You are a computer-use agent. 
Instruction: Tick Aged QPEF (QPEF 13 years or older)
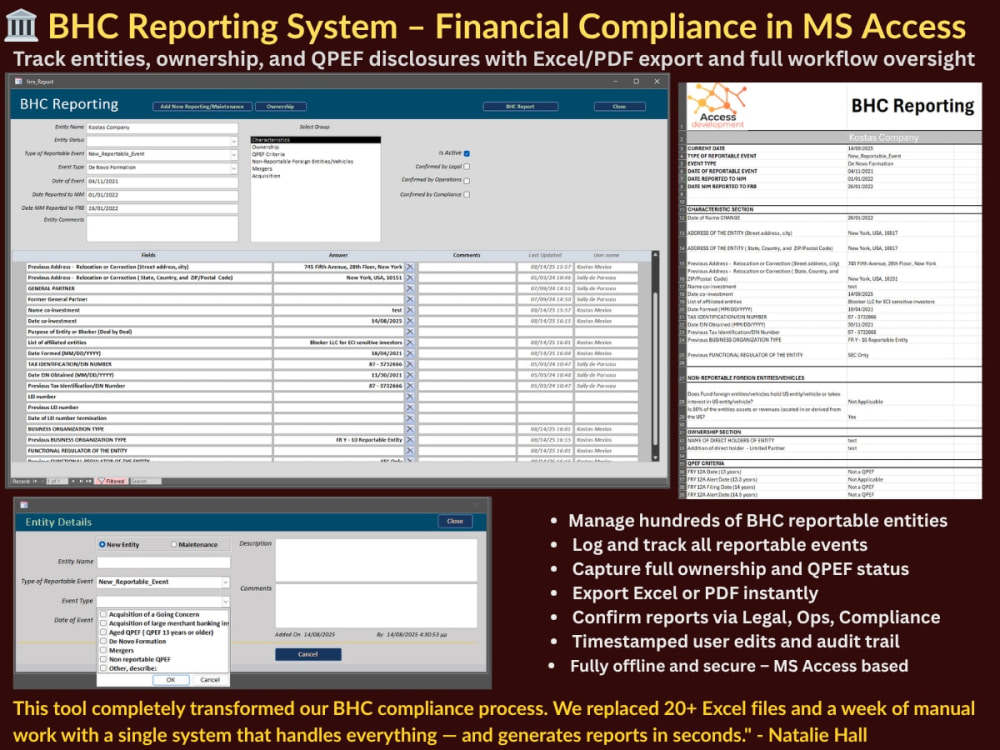tap(103, 633)
